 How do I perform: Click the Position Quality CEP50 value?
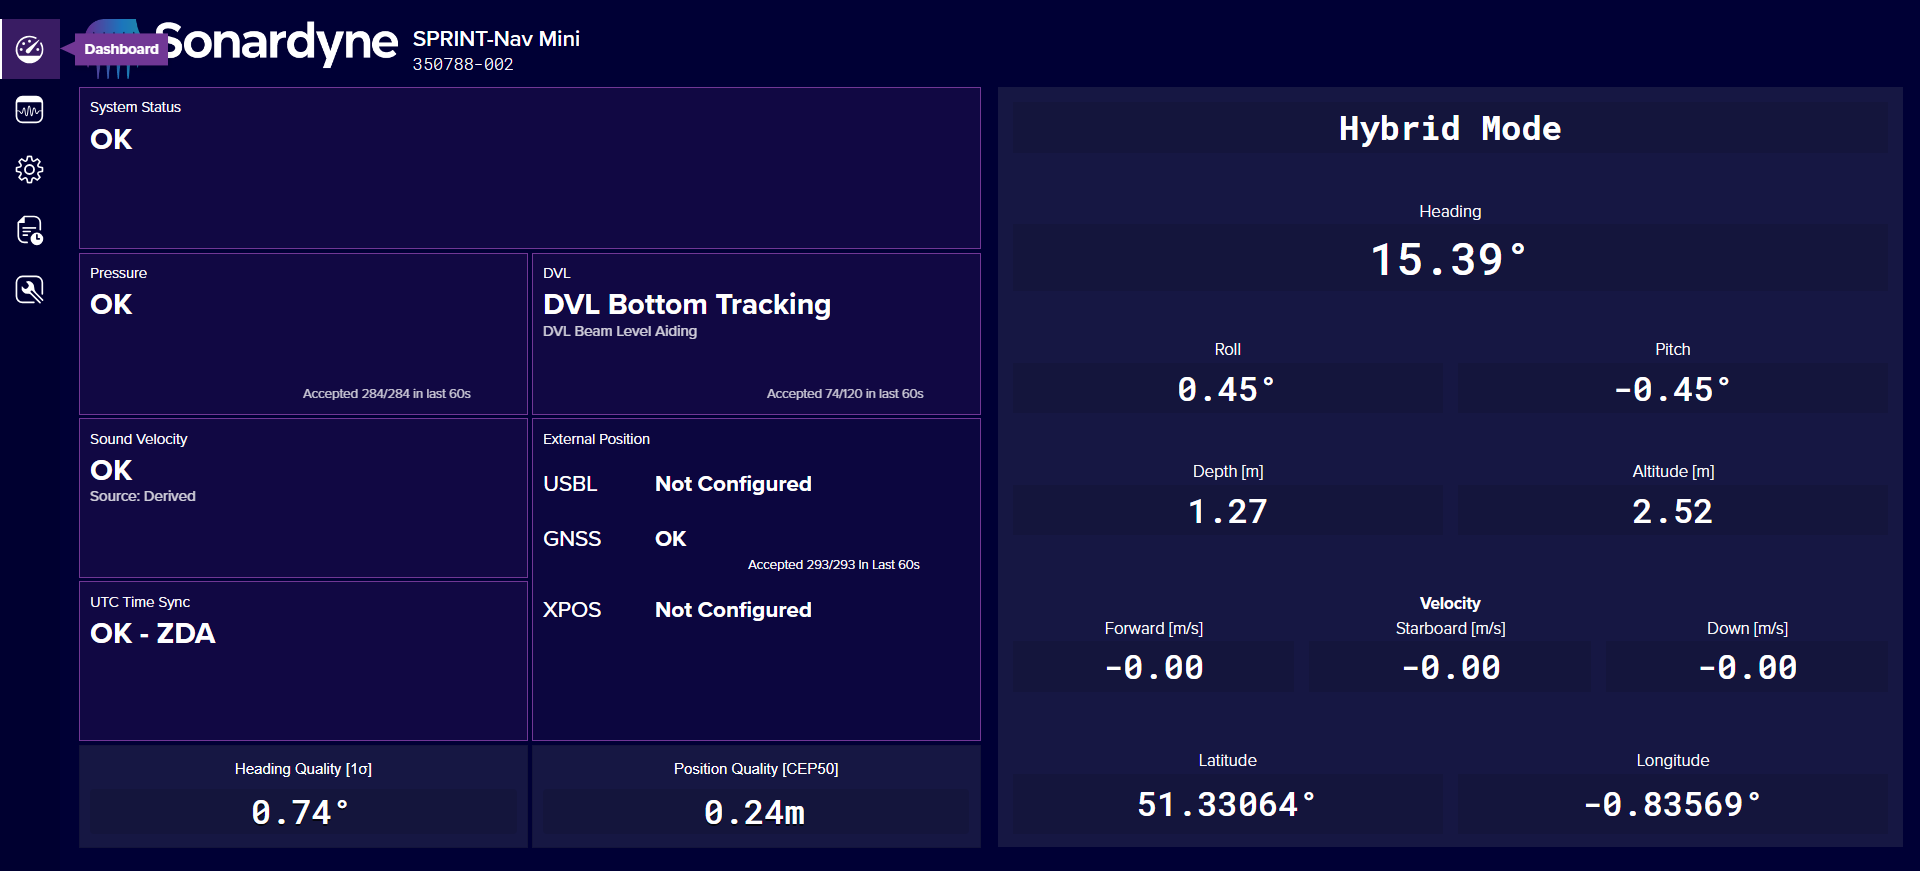click(x=755, y=812)
